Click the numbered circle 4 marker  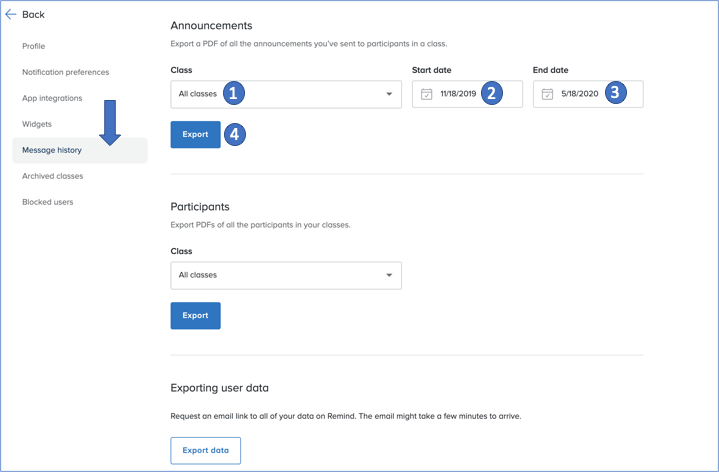tap(234, 134)
